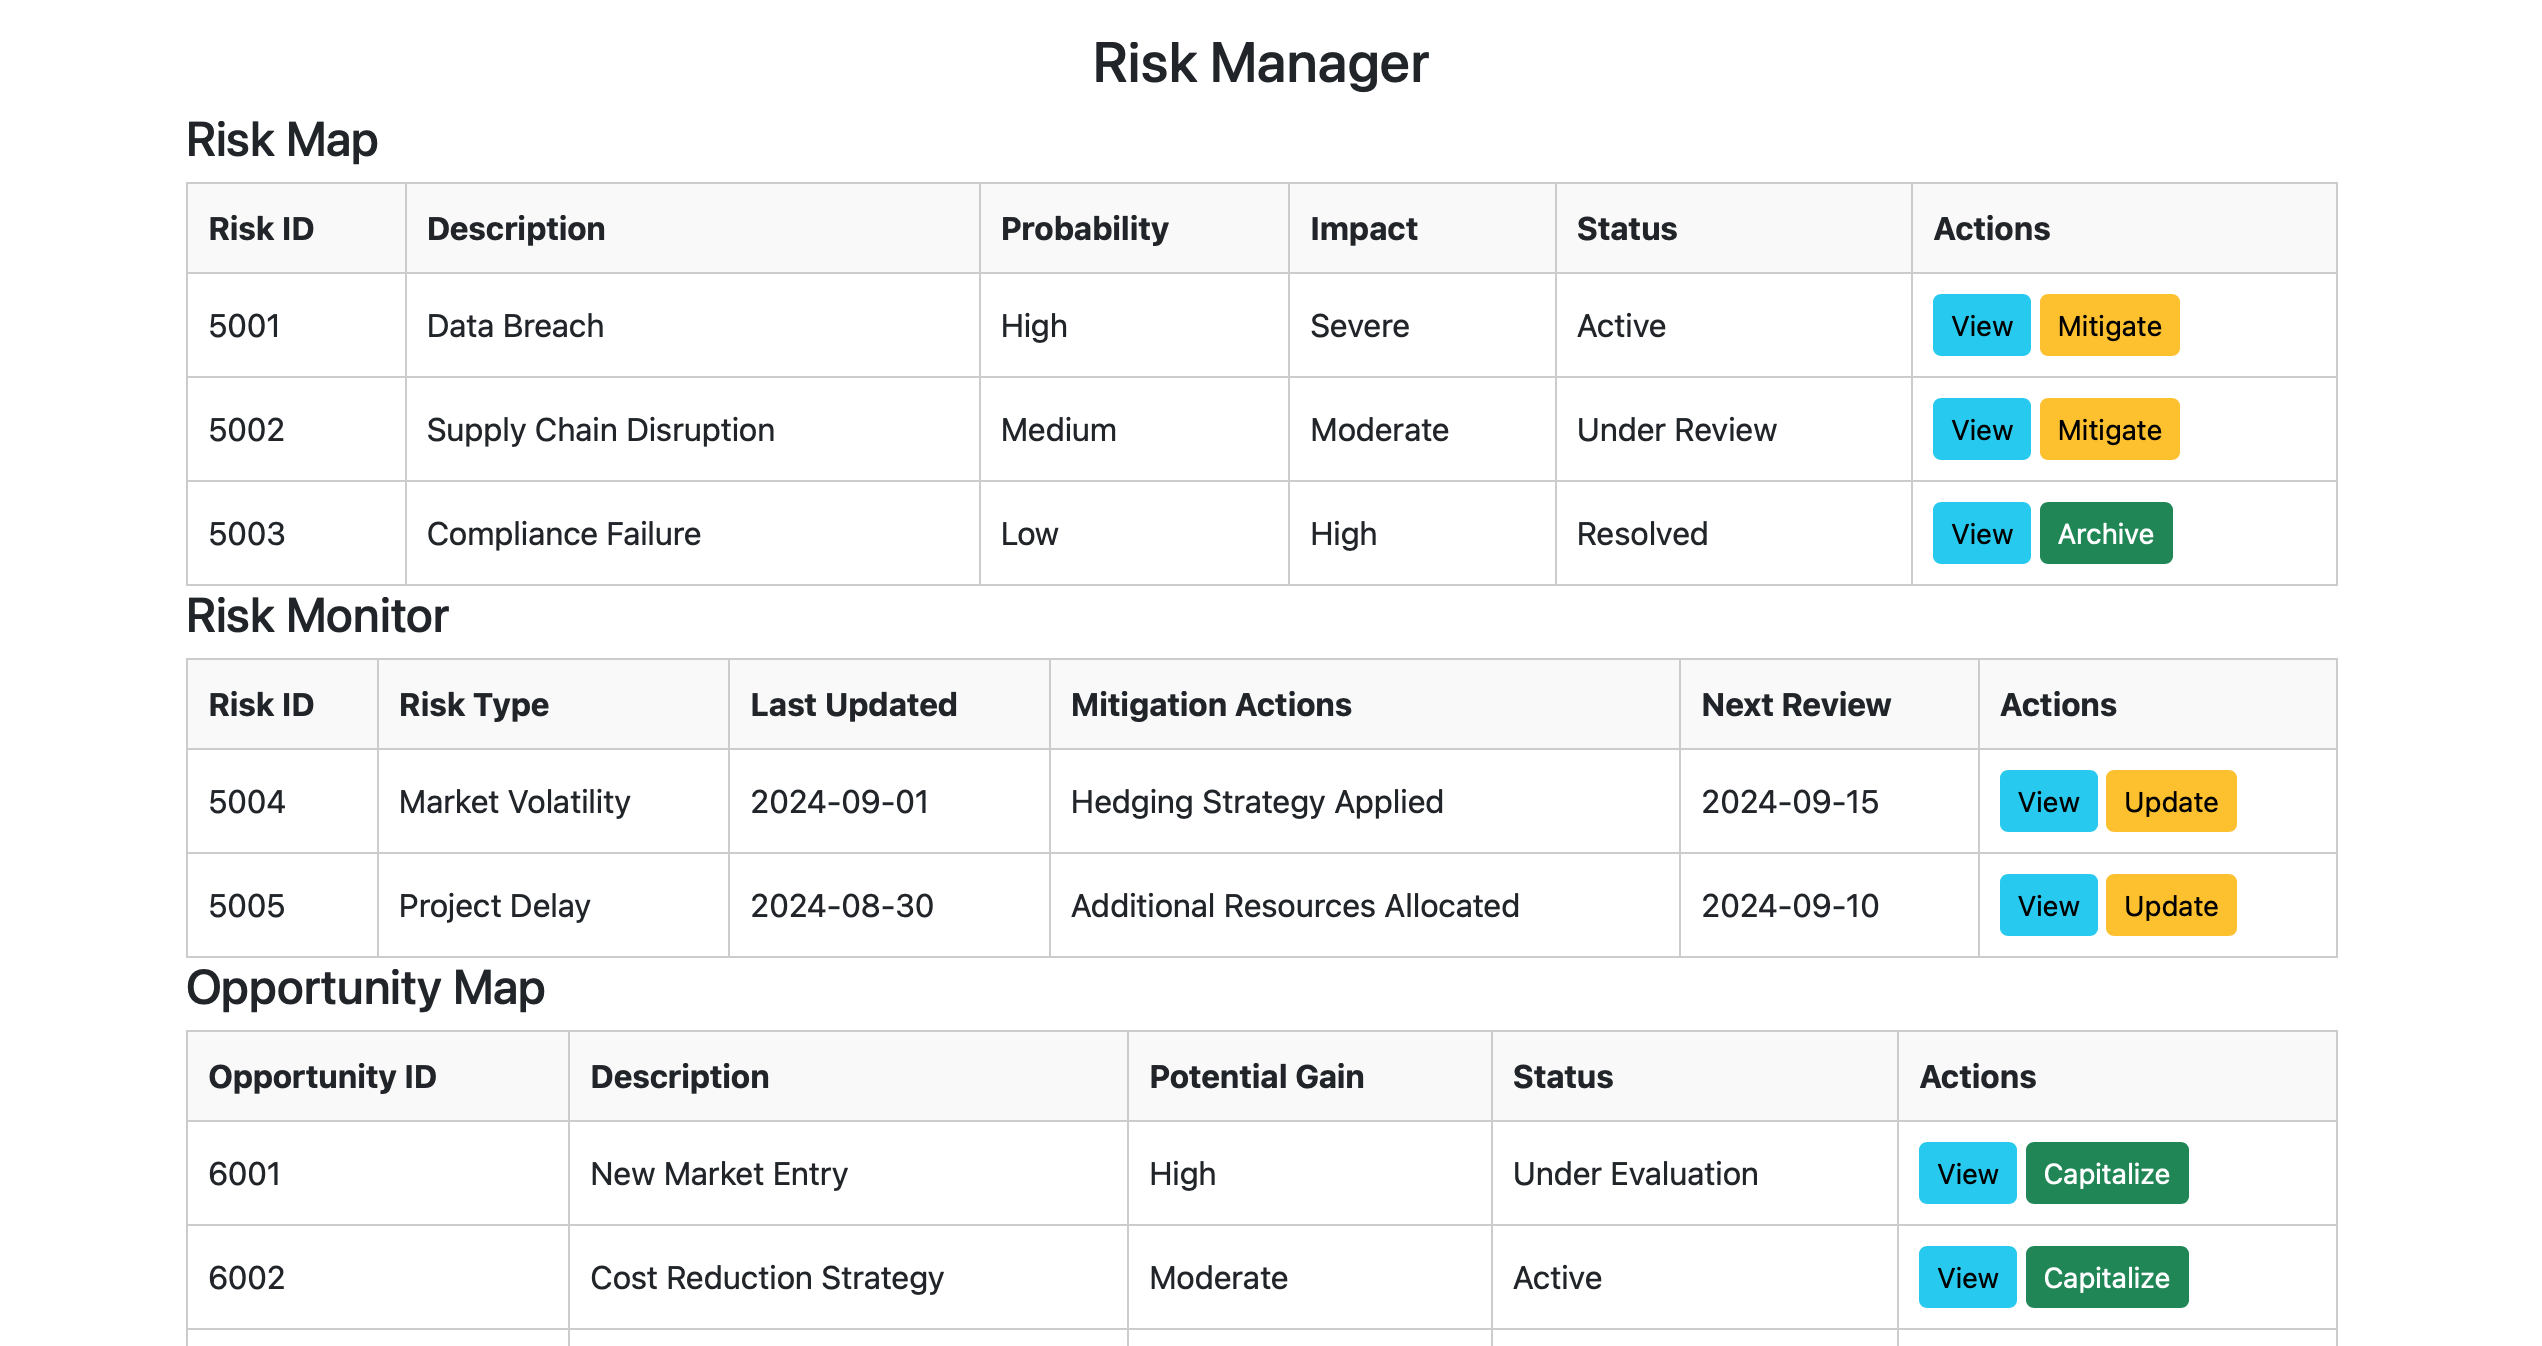
Task: Click the Potential Gain column header
Action: pos(1255,1077)
